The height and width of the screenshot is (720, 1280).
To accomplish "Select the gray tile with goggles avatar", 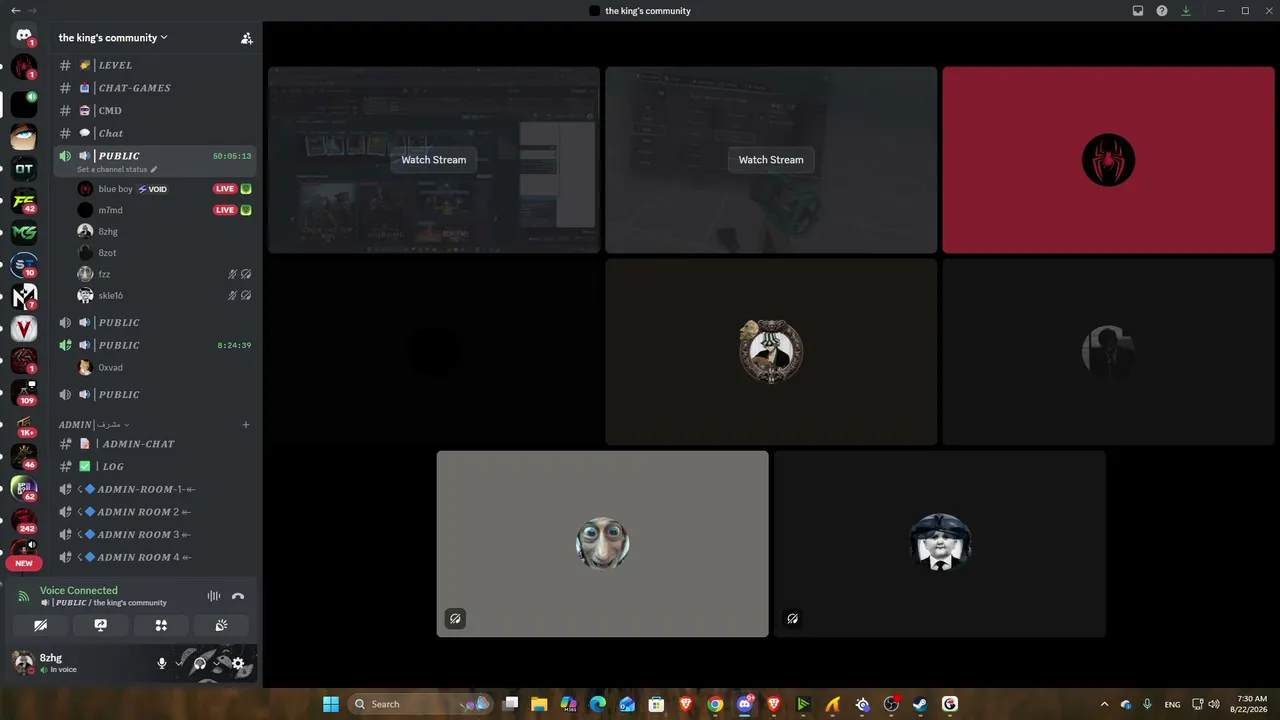I will (603, 544).
